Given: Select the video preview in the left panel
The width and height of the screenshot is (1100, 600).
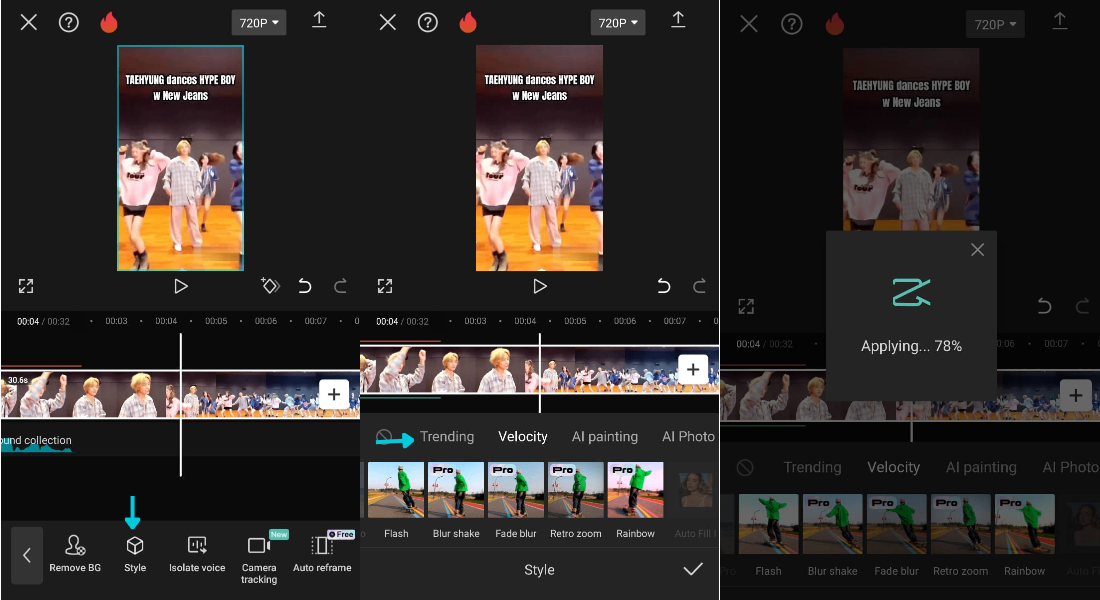Looking at the screenshot, I should point(180,158).
